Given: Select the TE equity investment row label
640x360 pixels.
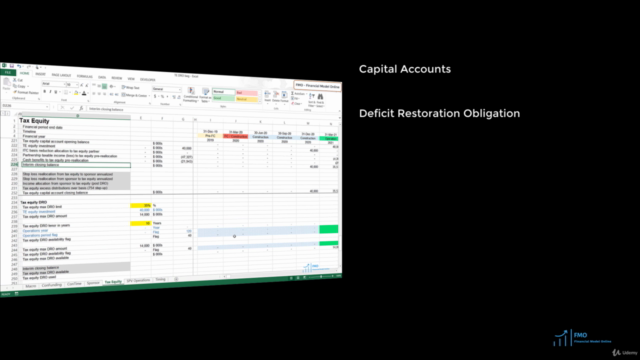Looking at the screenshot, I should [39, 146].
